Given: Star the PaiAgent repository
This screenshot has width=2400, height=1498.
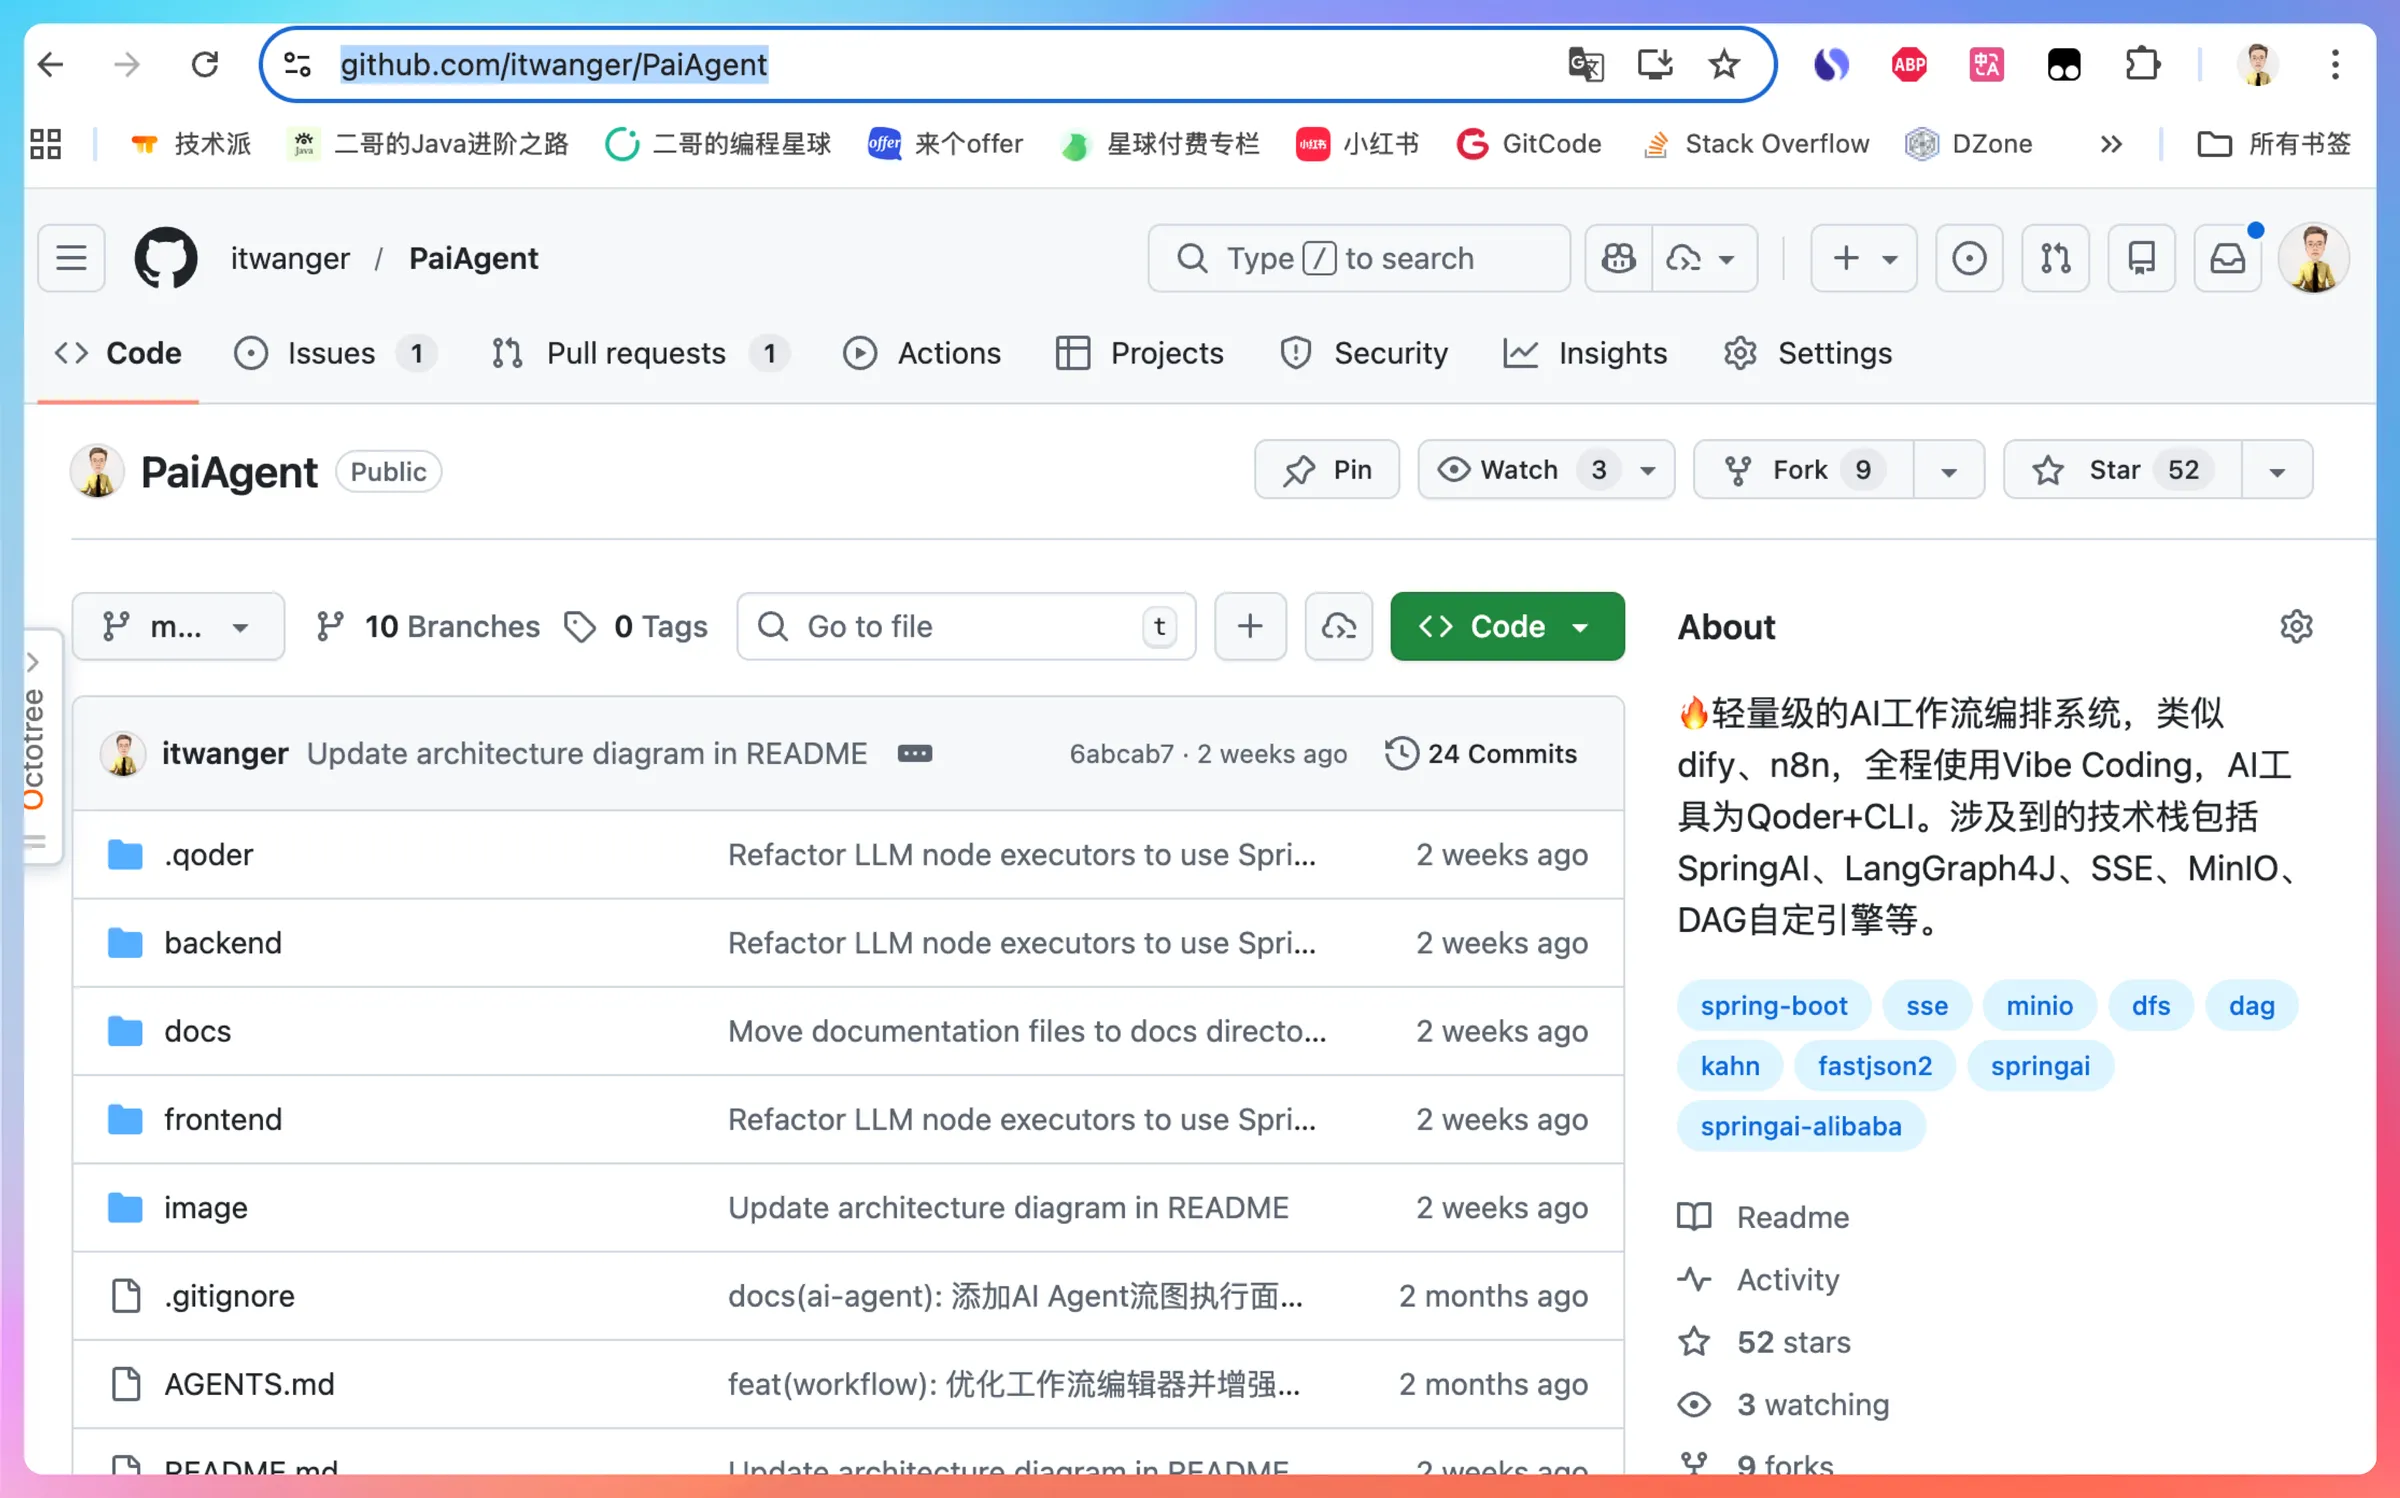Looking at the screenshot, I should click(2122, 470).
